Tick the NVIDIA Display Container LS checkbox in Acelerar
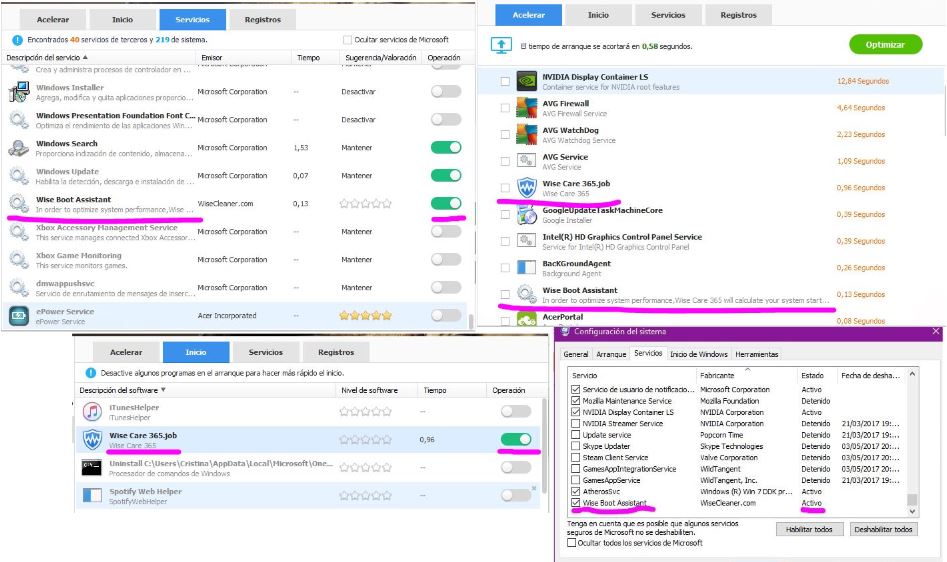Screen dimensions: 947x562 pos(505,81)
